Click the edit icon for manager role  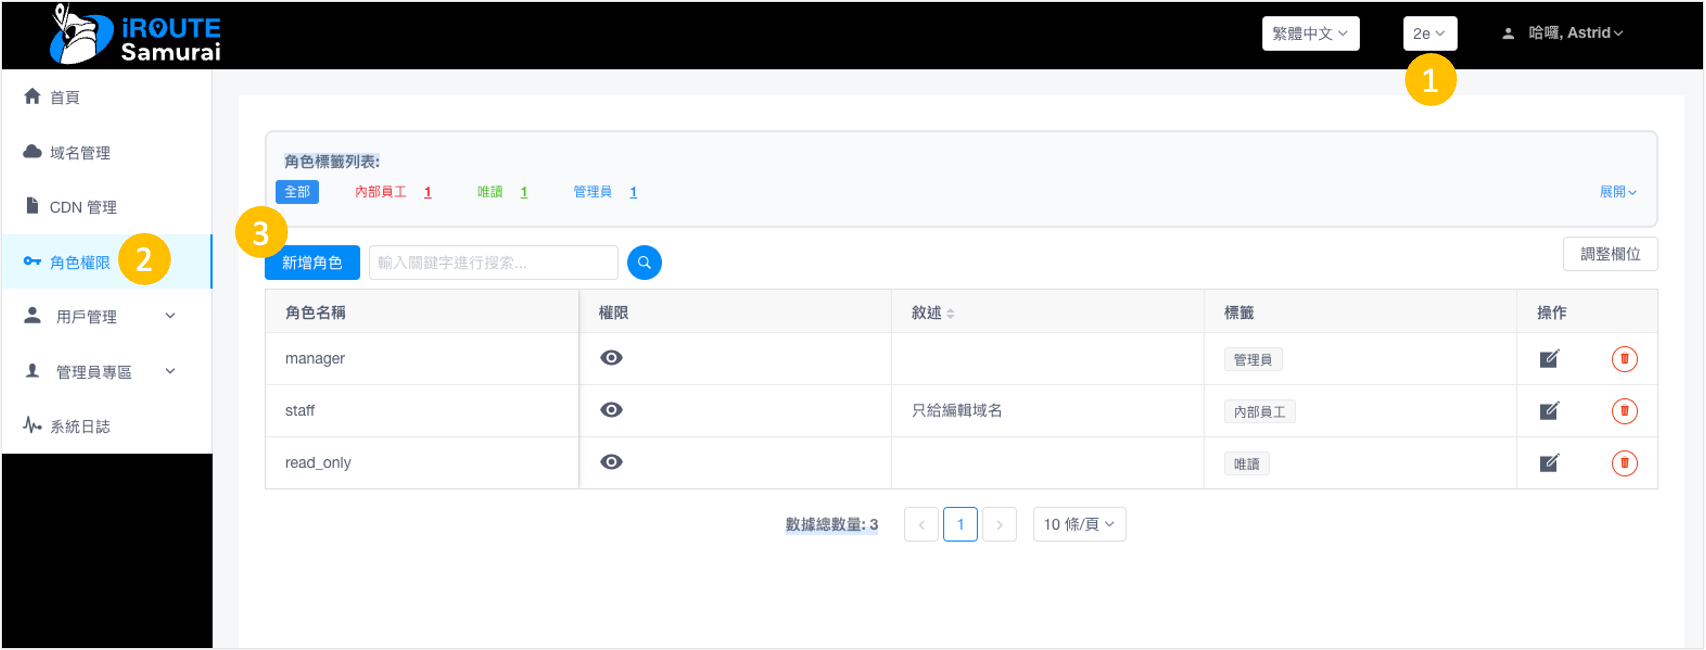click(x=1549, y=359)
